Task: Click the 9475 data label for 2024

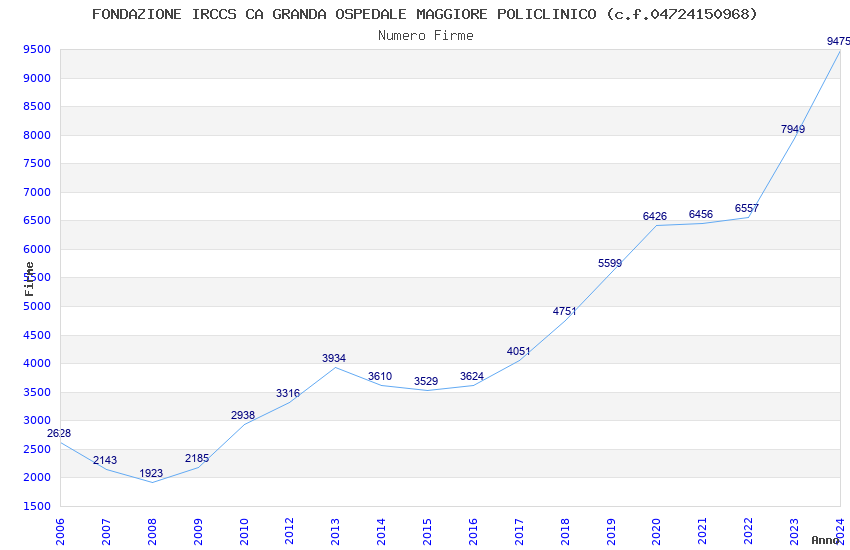Action: click(838, 41)
